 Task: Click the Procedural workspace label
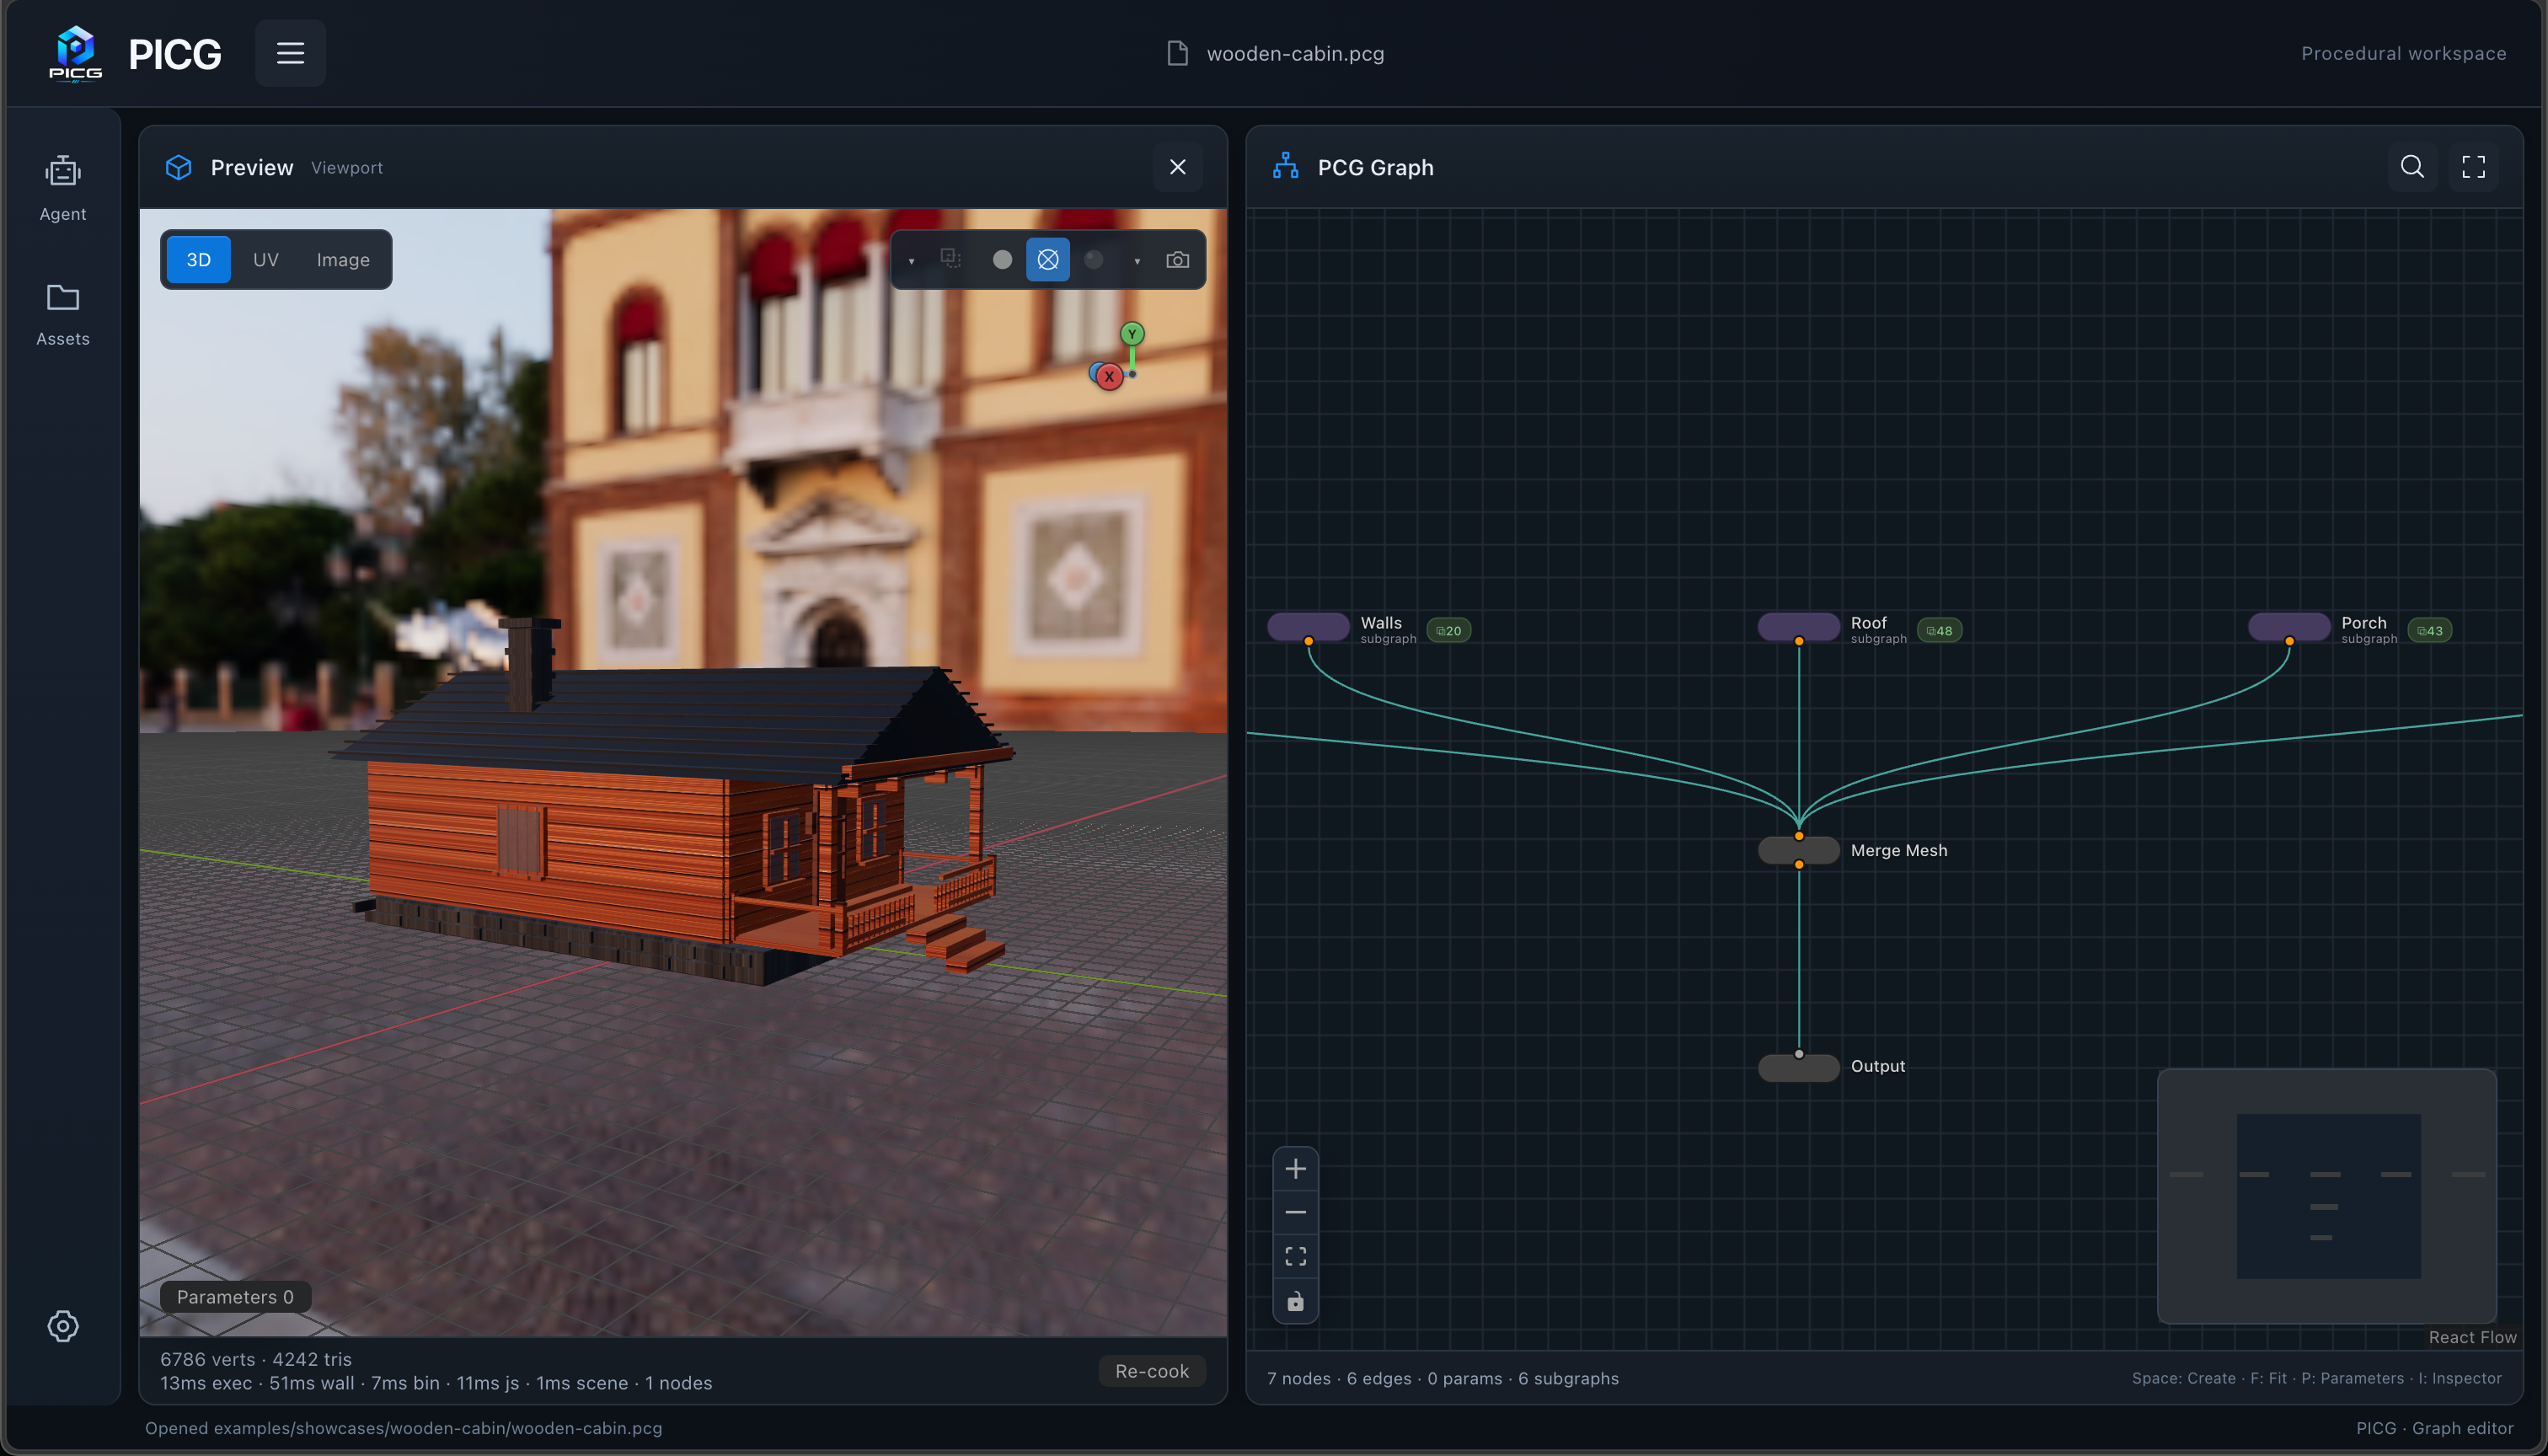2403,53
